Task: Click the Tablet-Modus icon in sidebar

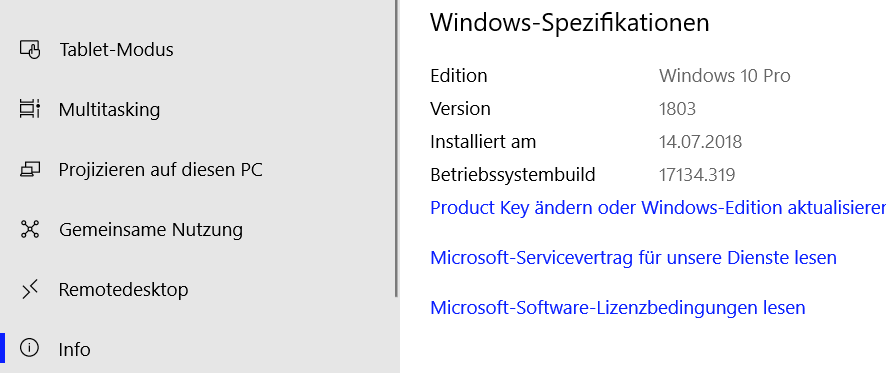Action: click(30, 49)
